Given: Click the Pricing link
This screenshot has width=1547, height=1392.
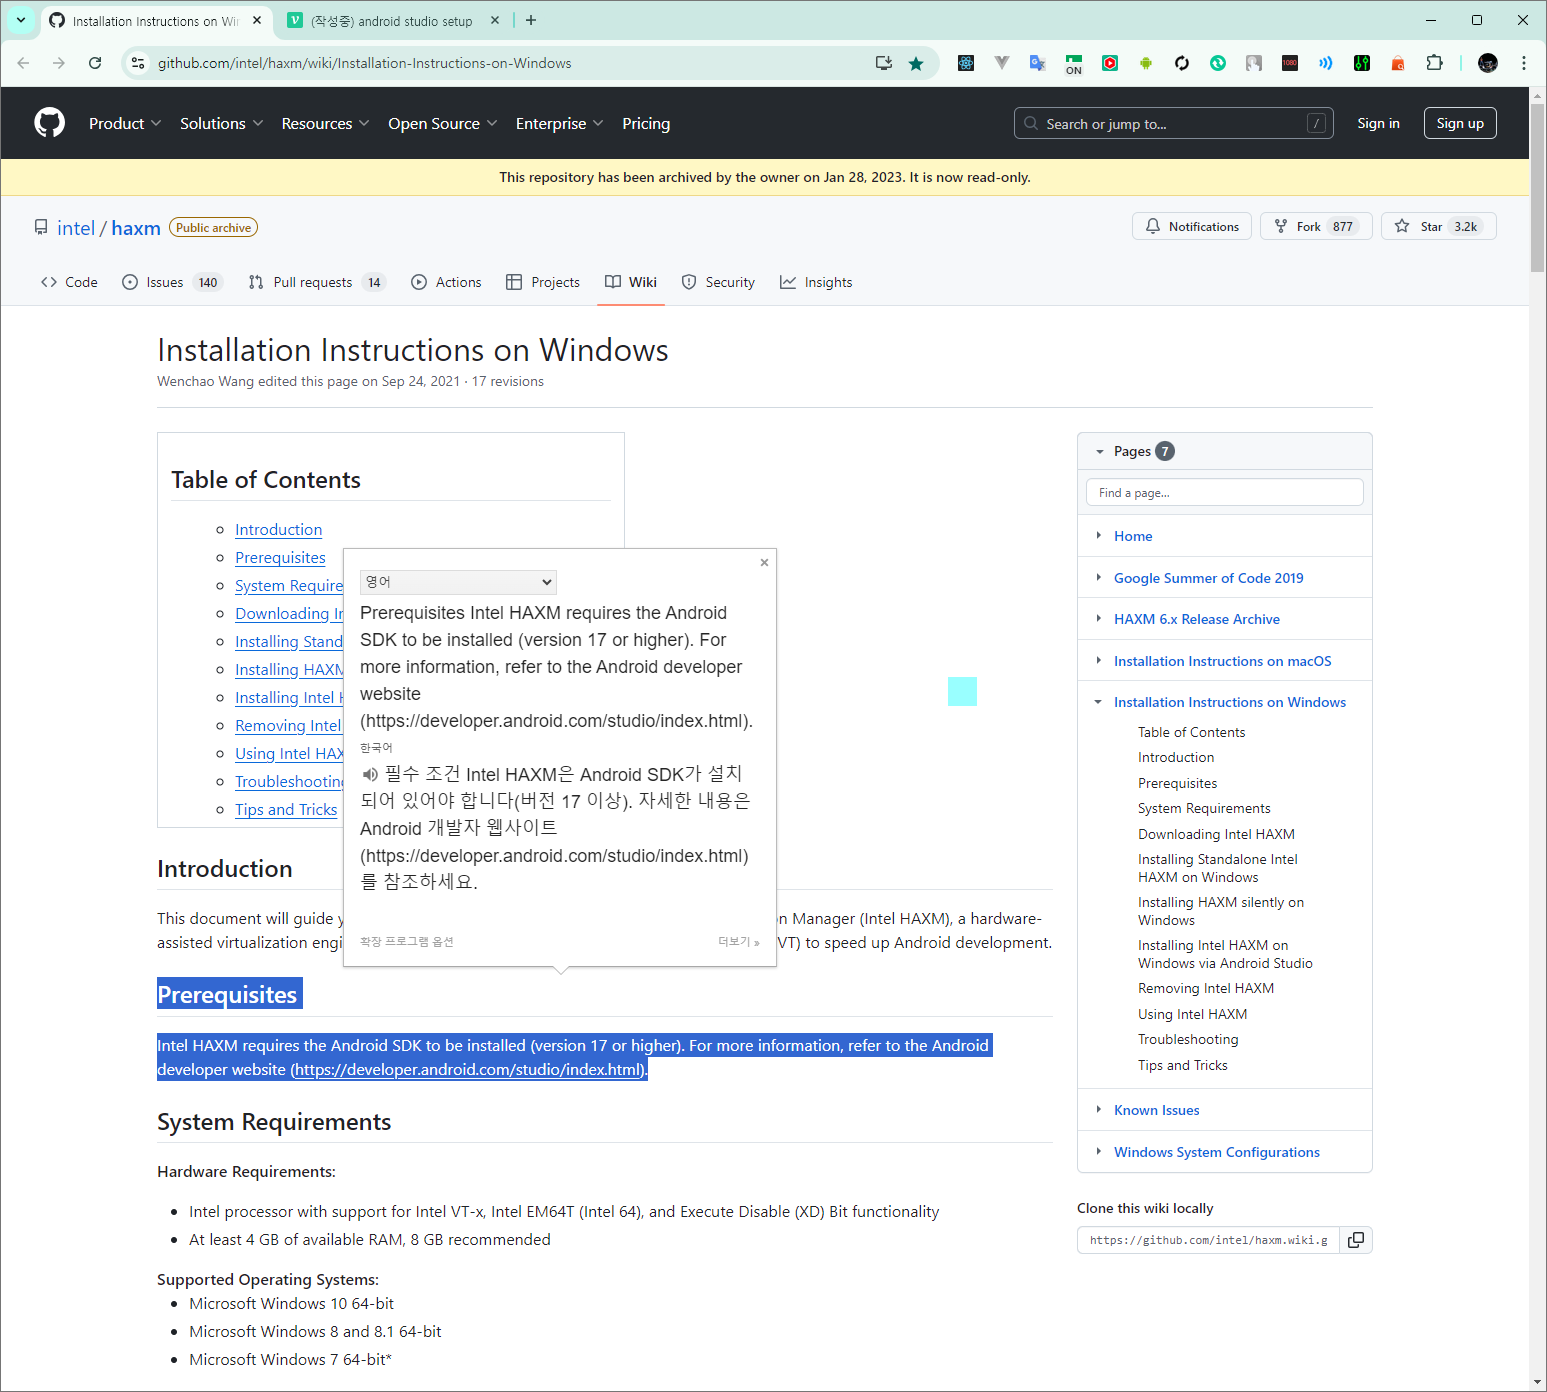Looking at the screenshot, I should point(646,123).
